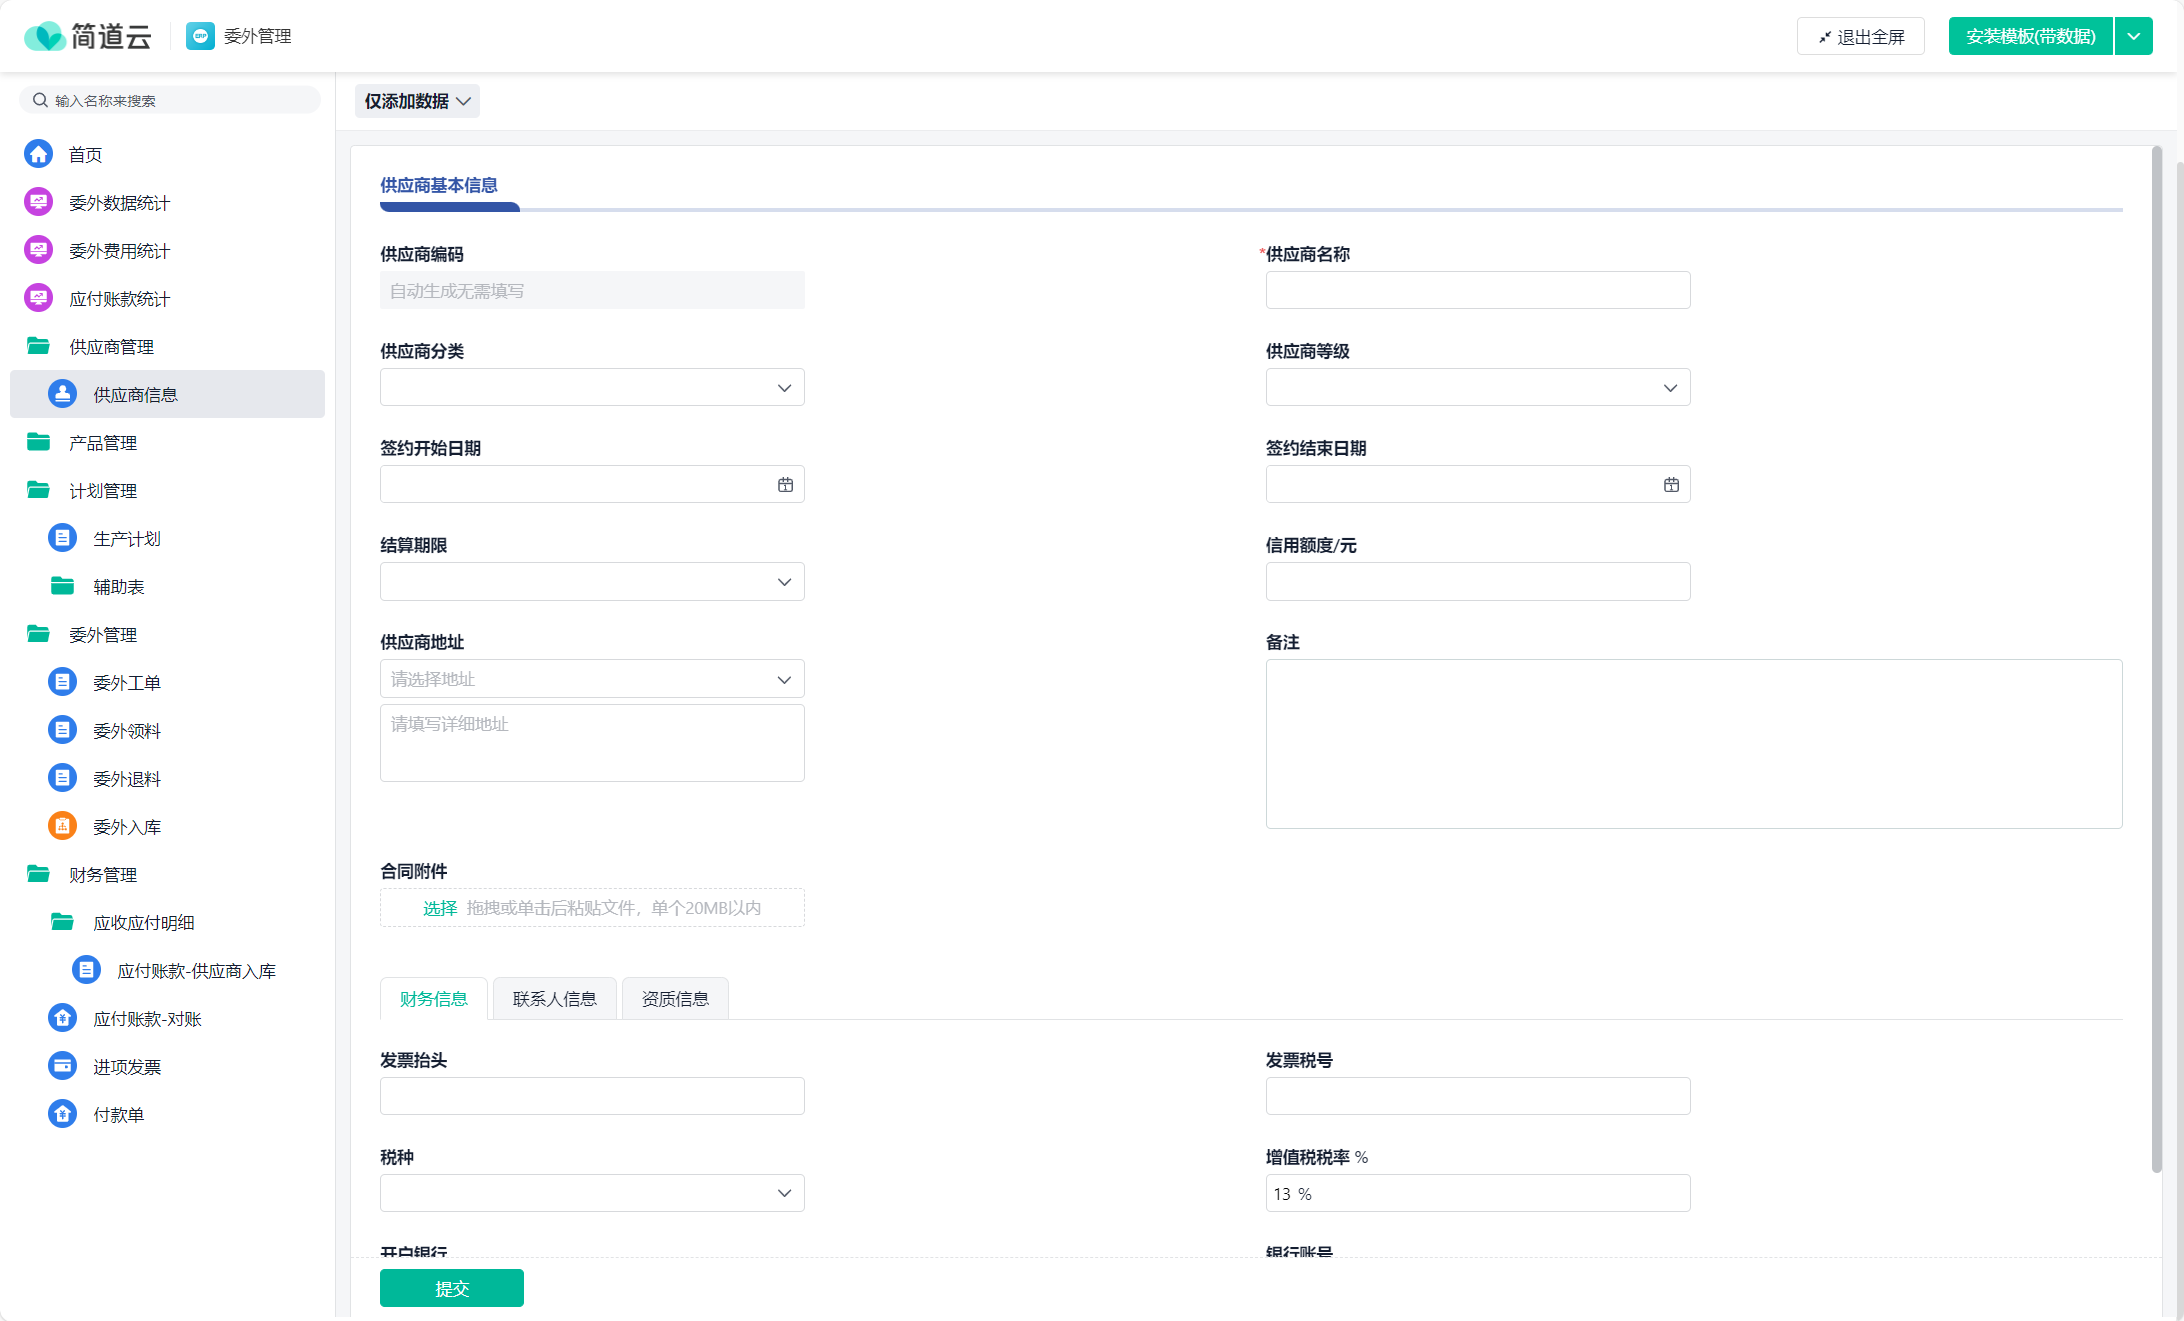Click the 供应商名称 input field
This screenshot has width=2184, height=1321.
tap(1477, 290)
